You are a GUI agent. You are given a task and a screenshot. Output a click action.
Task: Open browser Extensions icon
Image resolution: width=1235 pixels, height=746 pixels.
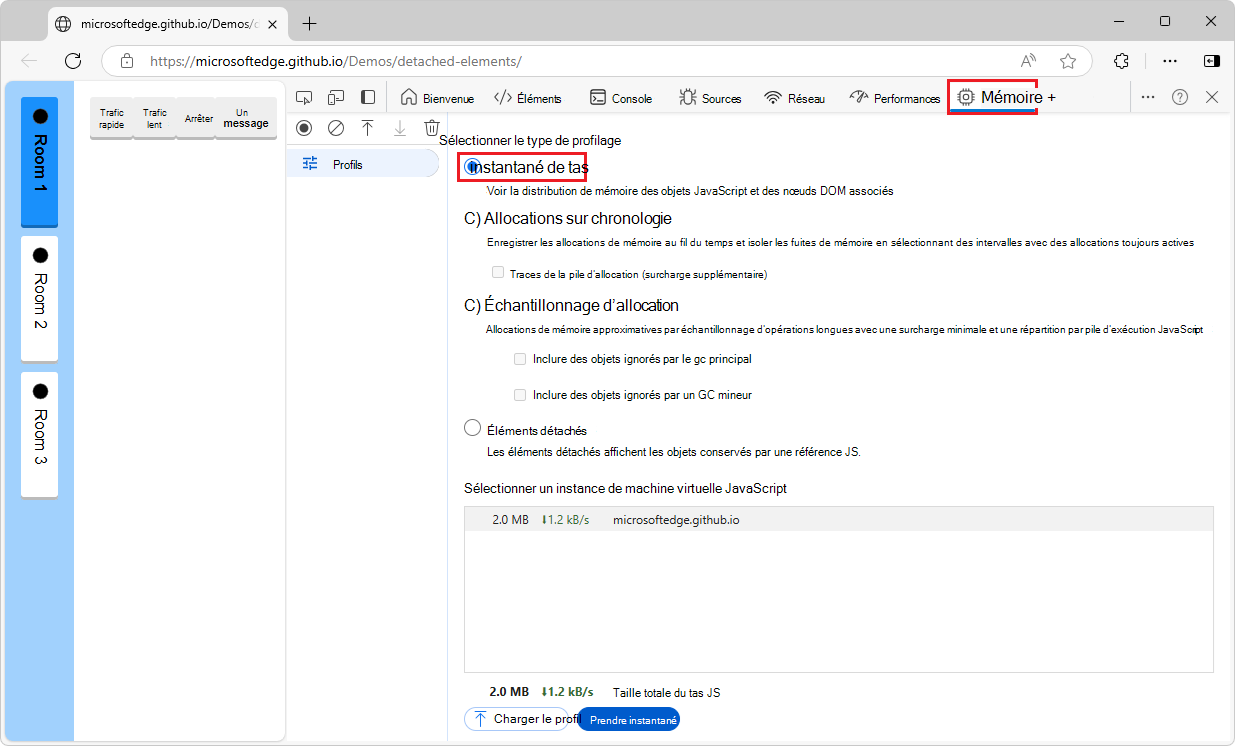pos(1122,60)
